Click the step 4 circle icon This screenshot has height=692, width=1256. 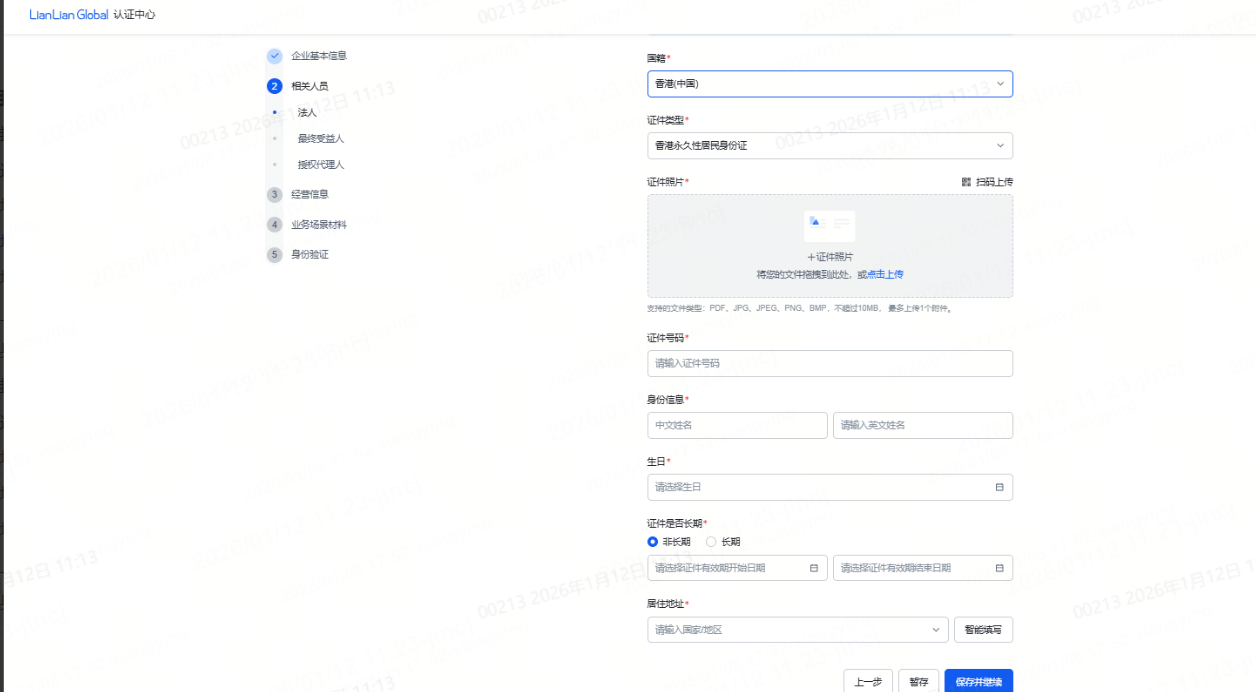coord(275,225)
